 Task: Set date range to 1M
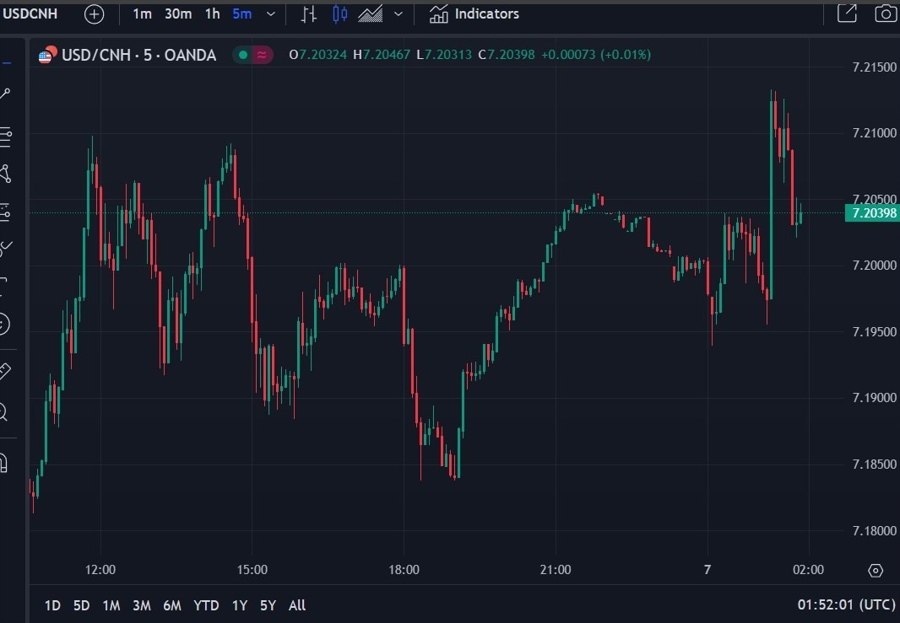coord(111,605)
